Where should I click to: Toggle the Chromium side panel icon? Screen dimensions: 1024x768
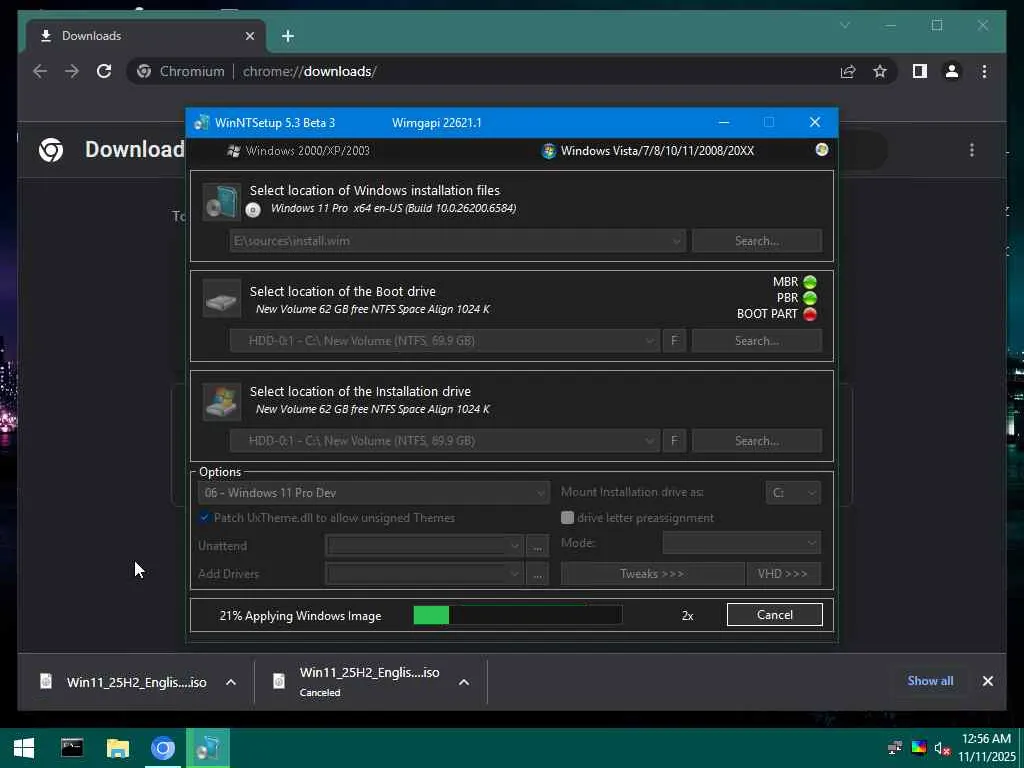920,71
